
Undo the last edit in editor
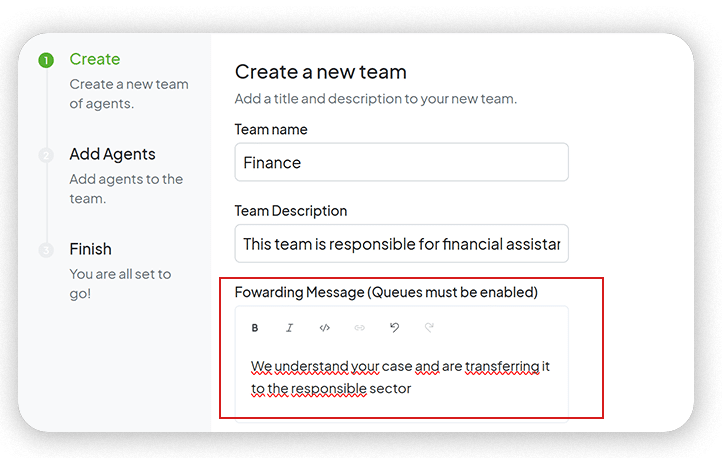(x=395, y=328)
